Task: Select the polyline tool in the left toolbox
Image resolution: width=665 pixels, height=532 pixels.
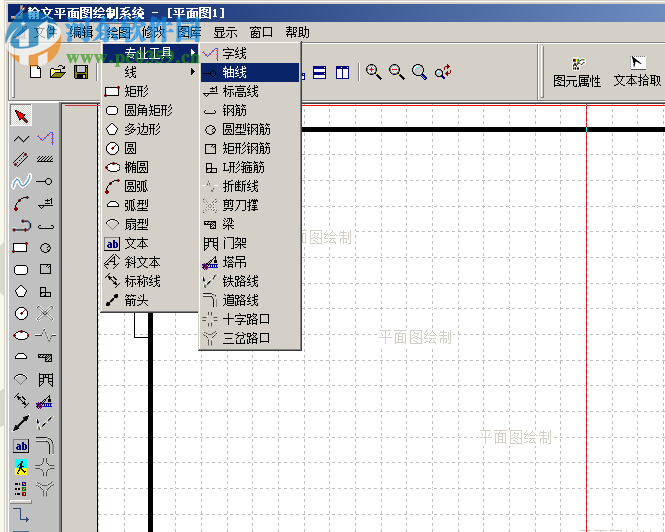Action: click(21, 138)
